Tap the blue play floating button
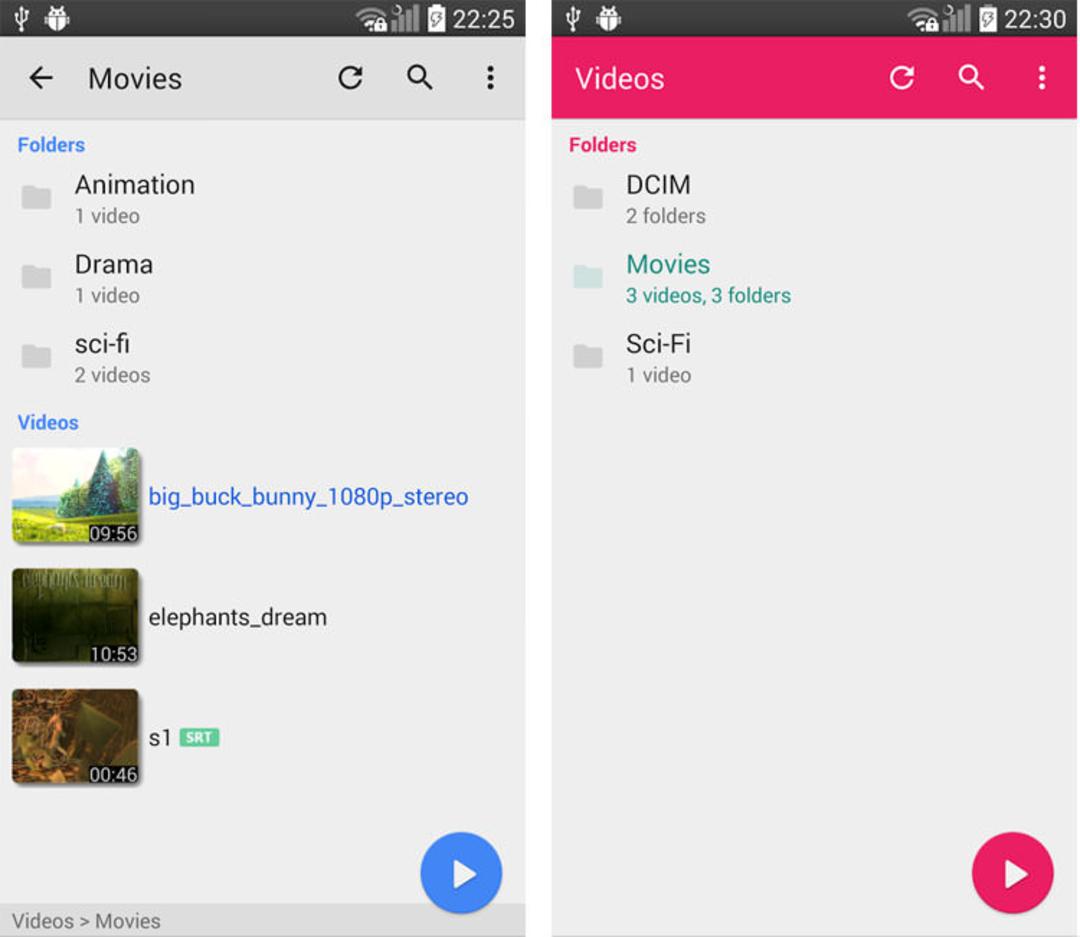 point(461,873)
